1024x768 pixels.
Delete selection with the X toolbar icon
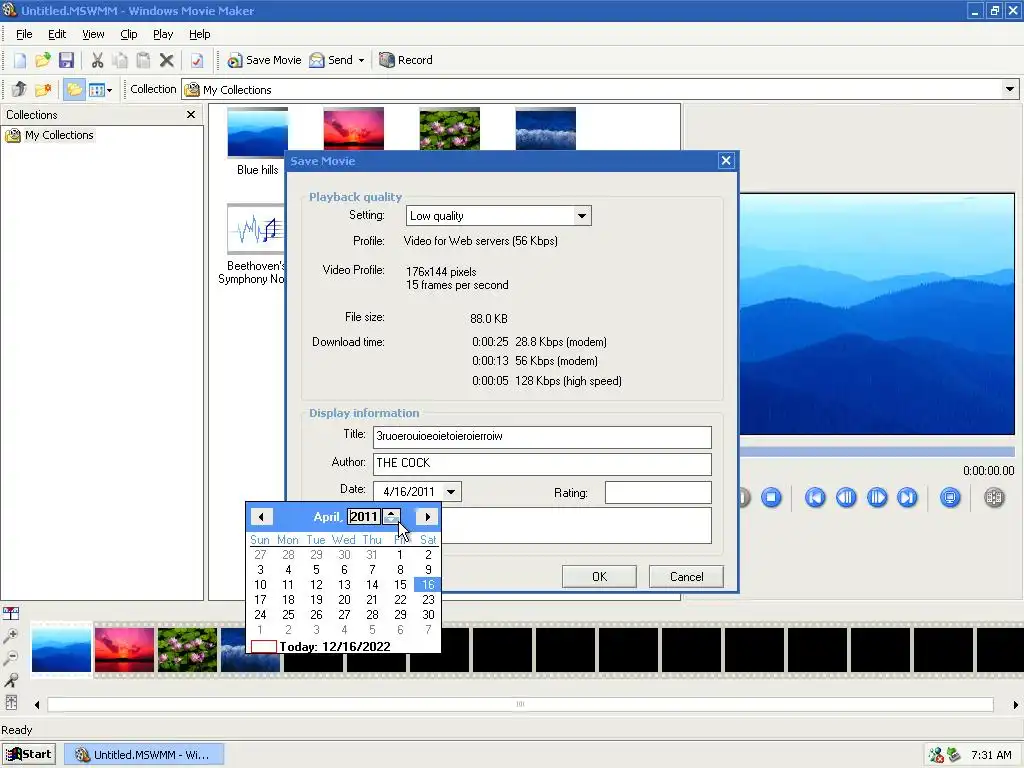coord(167,60)
